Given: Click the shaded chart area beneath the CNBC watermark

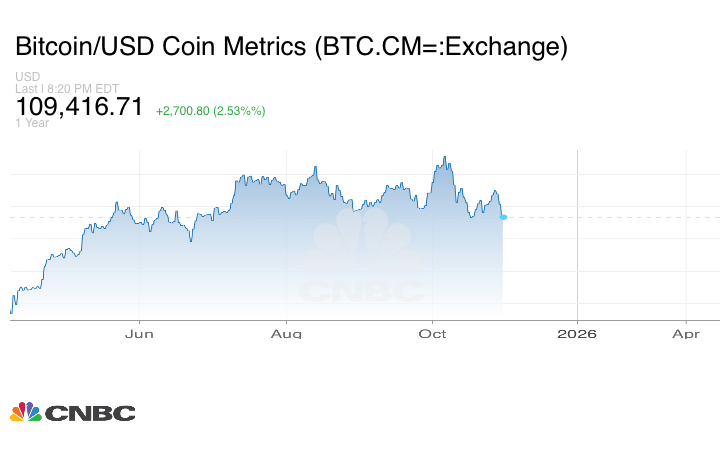Looking at the screenshot, I should pos(362,308).
